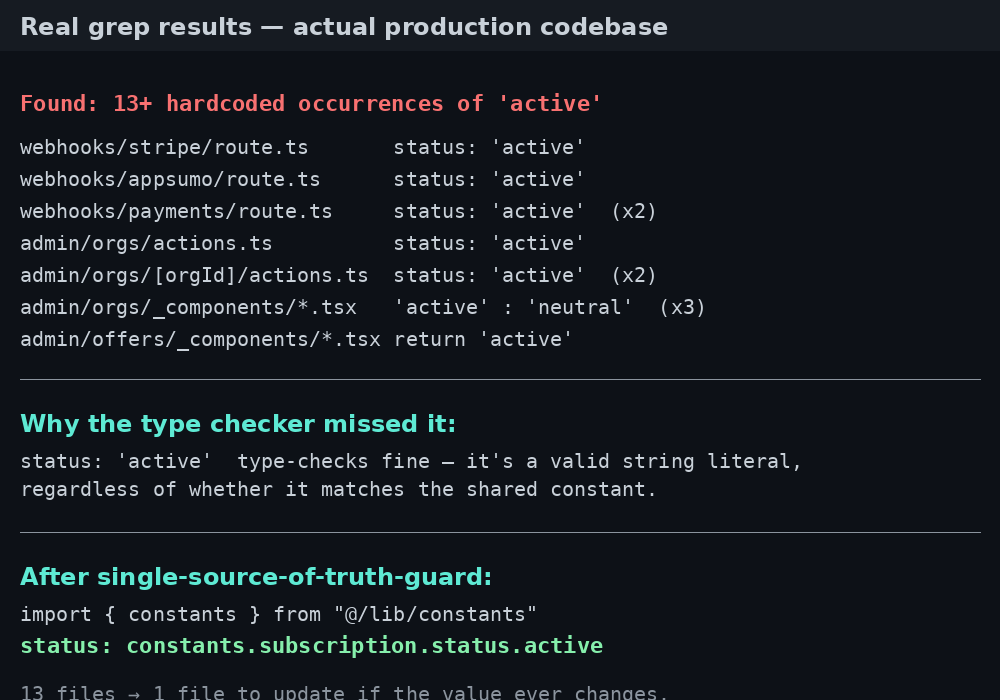Select the red 'Found: 13+ hardcoded occurrences' line
Image resolution: width=1000 pixels, height=700 pixels.
(x=311, y=103)
